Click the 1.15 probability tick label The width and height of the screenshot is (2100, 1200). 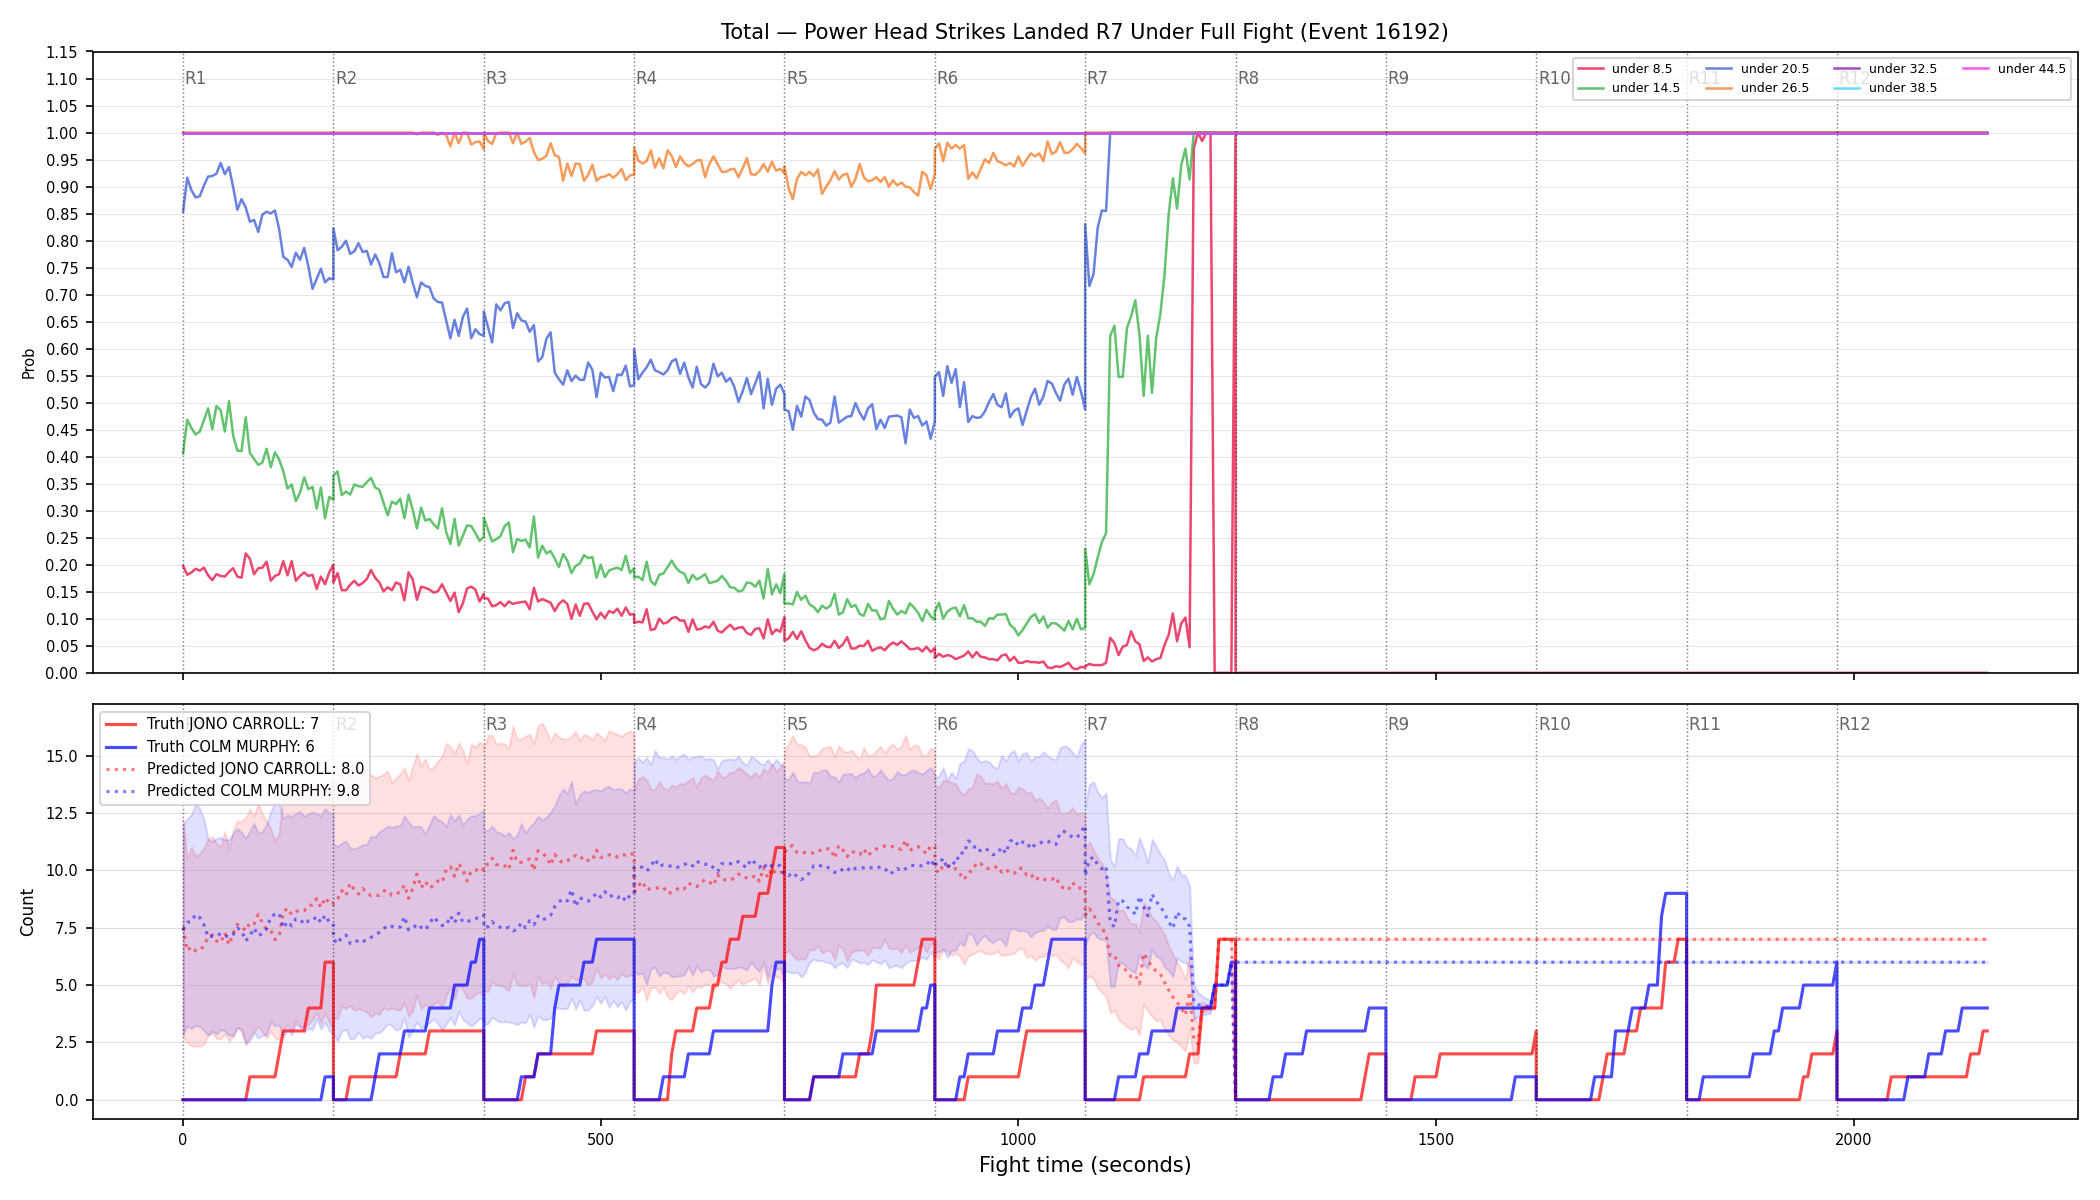pyautogui.click(x=62, y=52)
